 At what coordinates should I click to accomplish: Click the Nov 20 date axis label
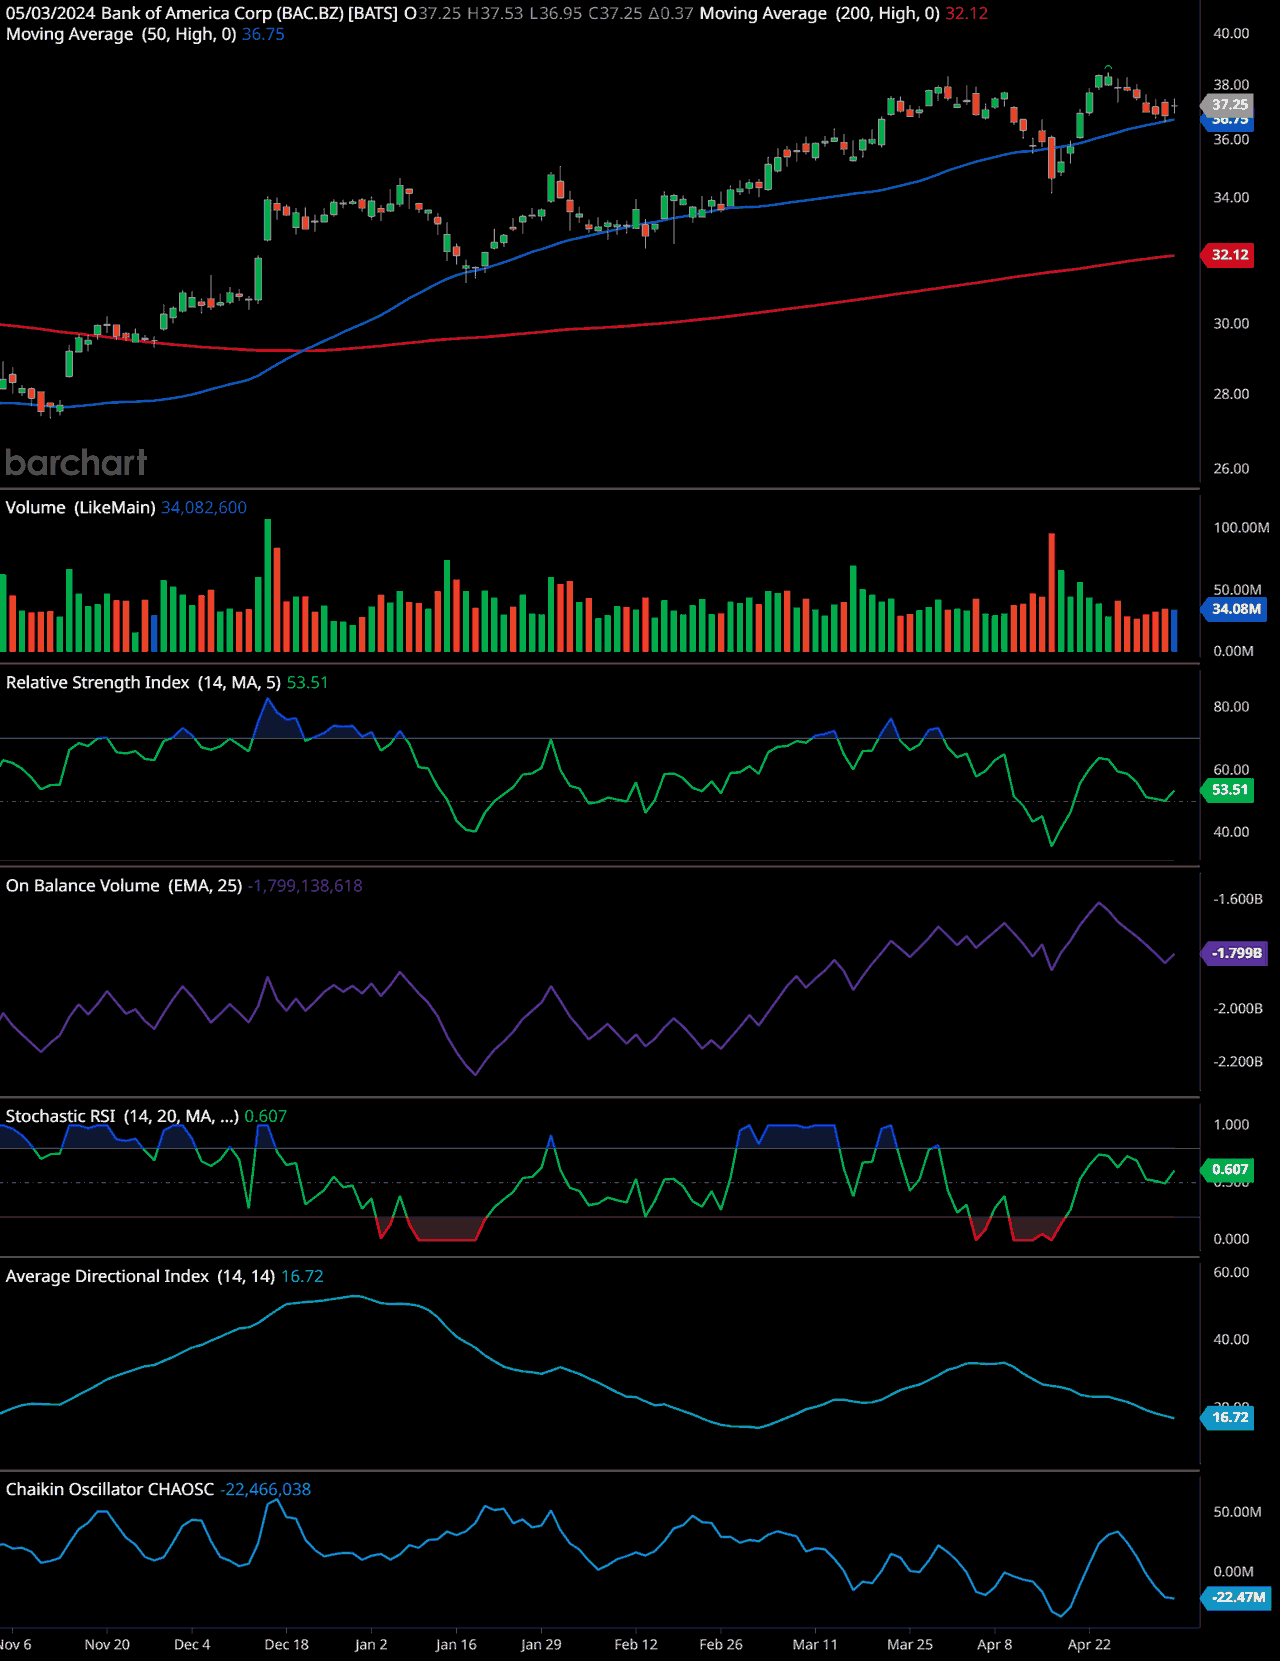tap(107, 1645)
